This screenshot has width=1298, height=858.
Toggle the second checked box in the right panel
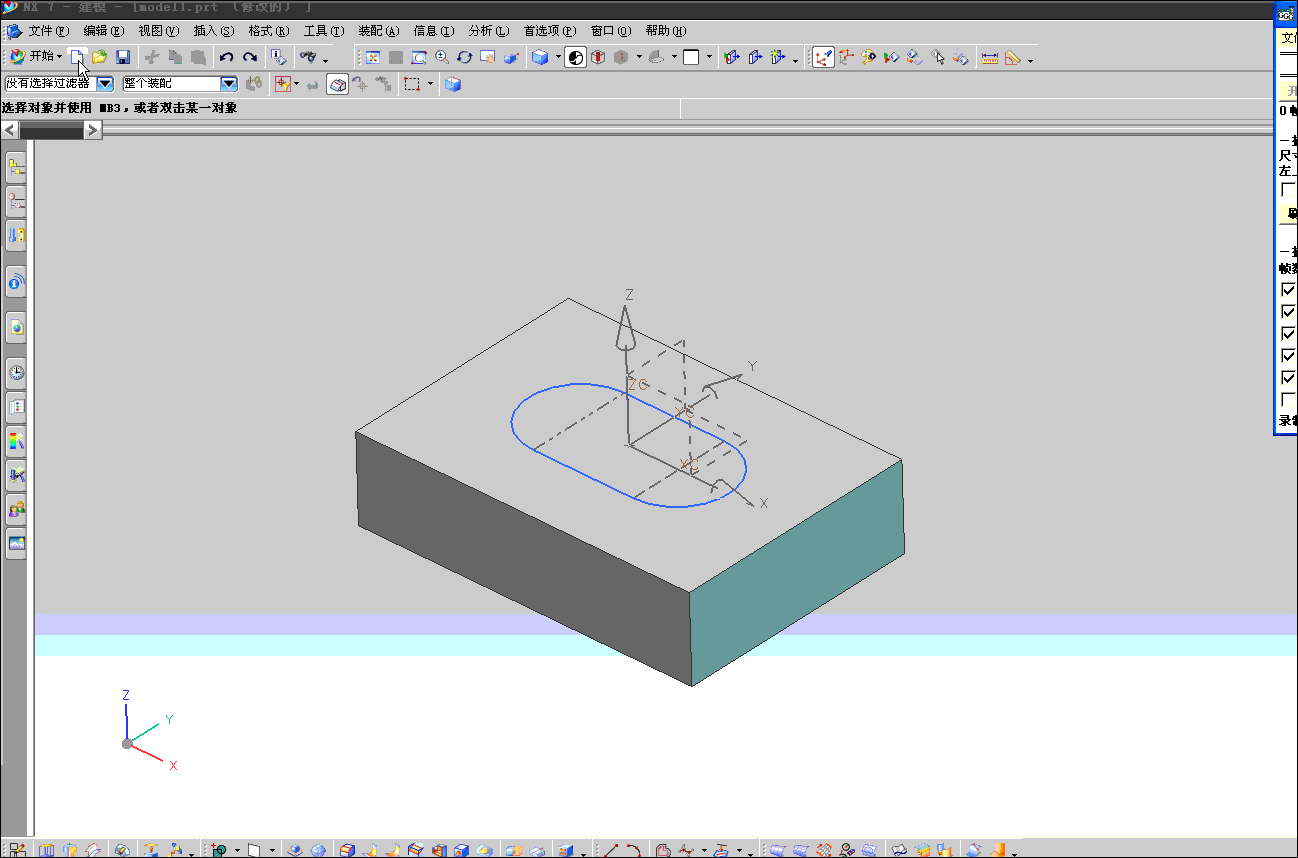1289,312
